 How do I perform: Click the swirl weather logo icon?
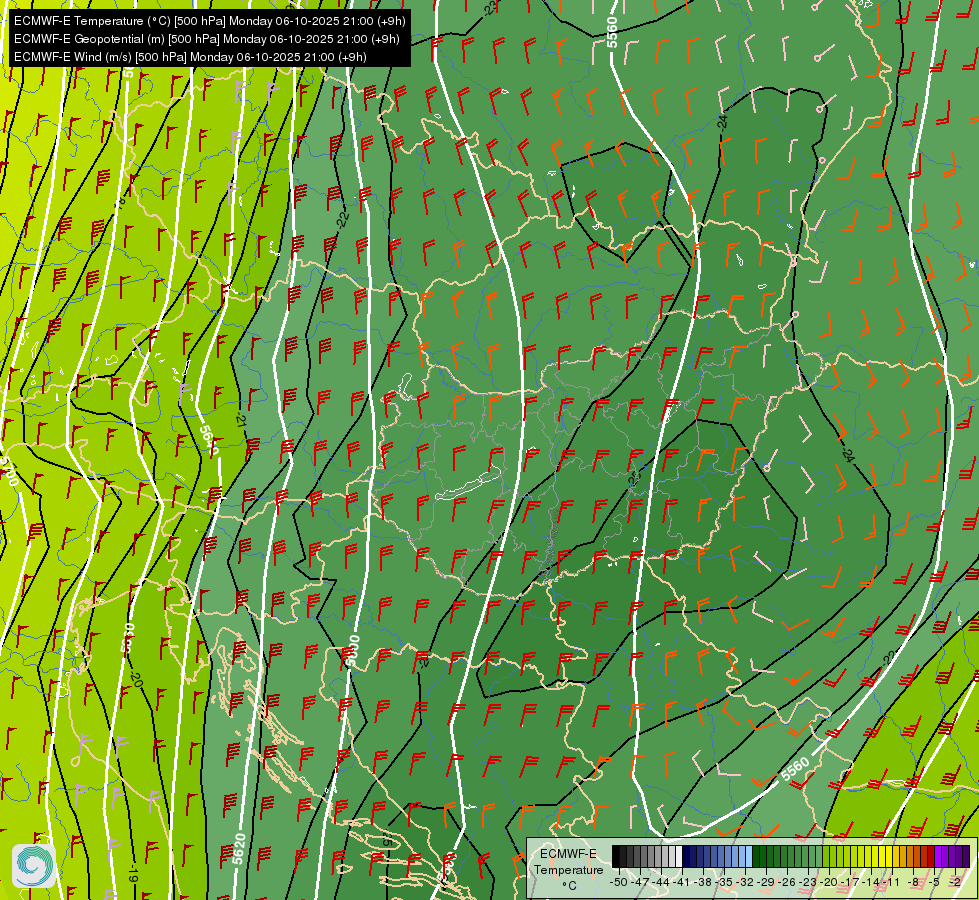pos(34,865)
